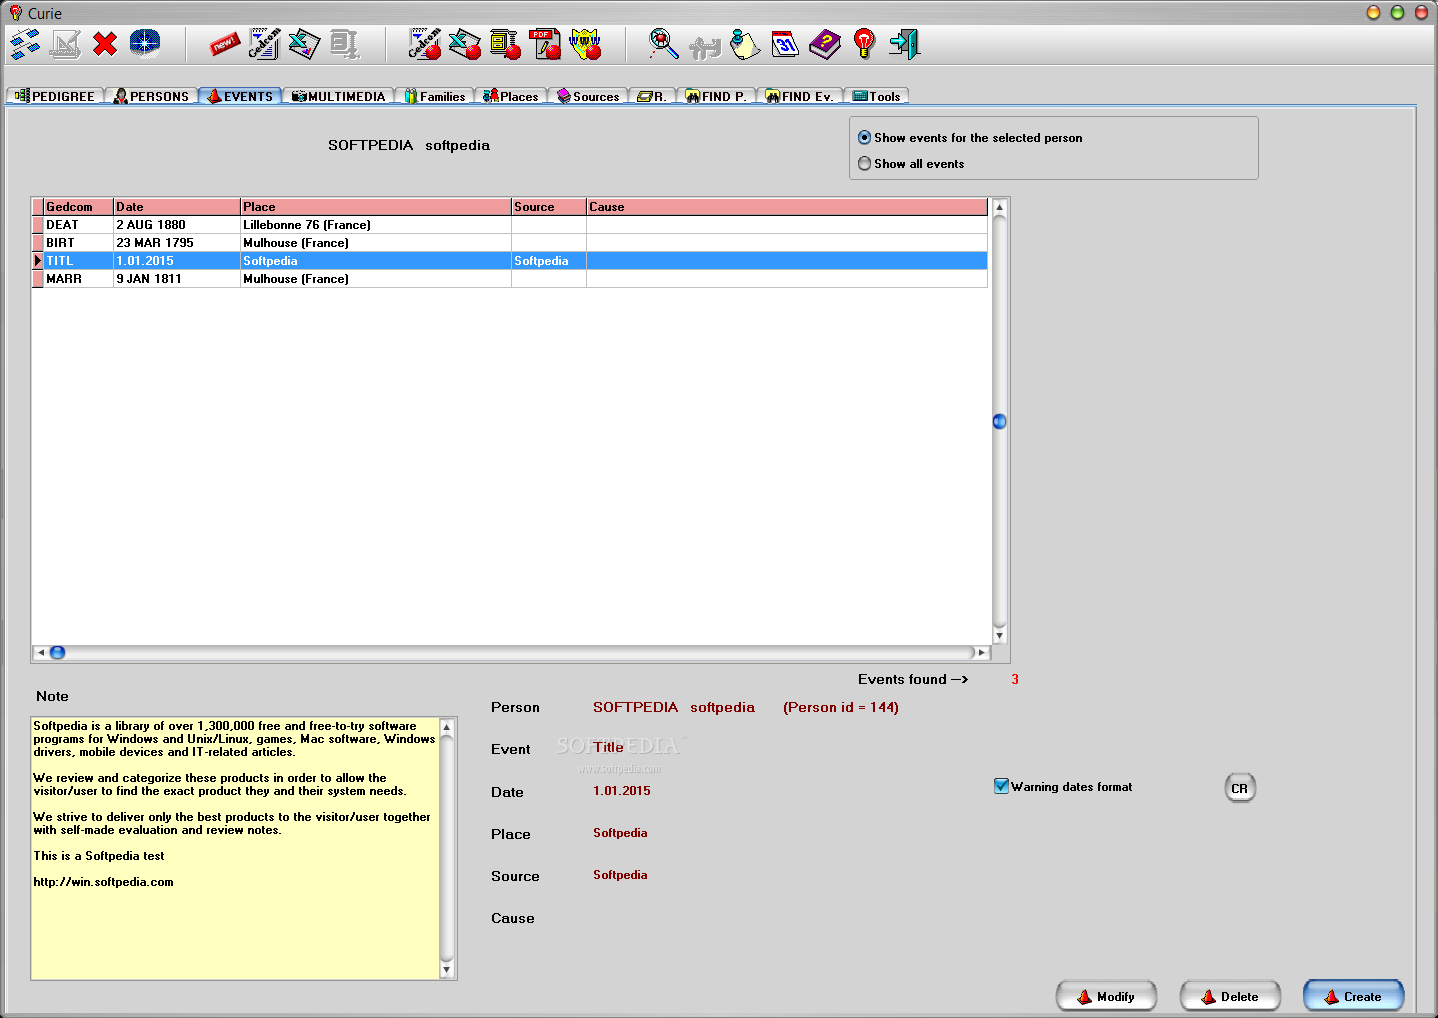Open the R. tab
The image size is (1438, 1018).
pyautogui.click(x=652, y=96)
